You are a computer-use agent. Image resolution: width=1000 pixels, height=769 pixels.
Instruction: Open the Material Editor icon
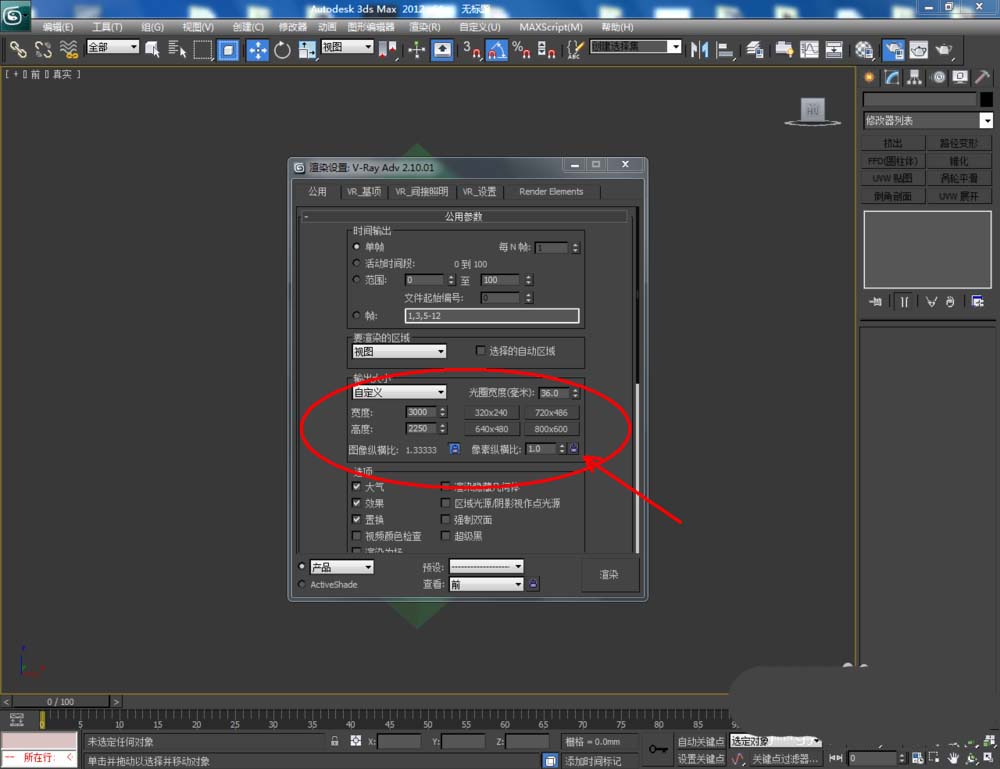[x=864, y=49]
